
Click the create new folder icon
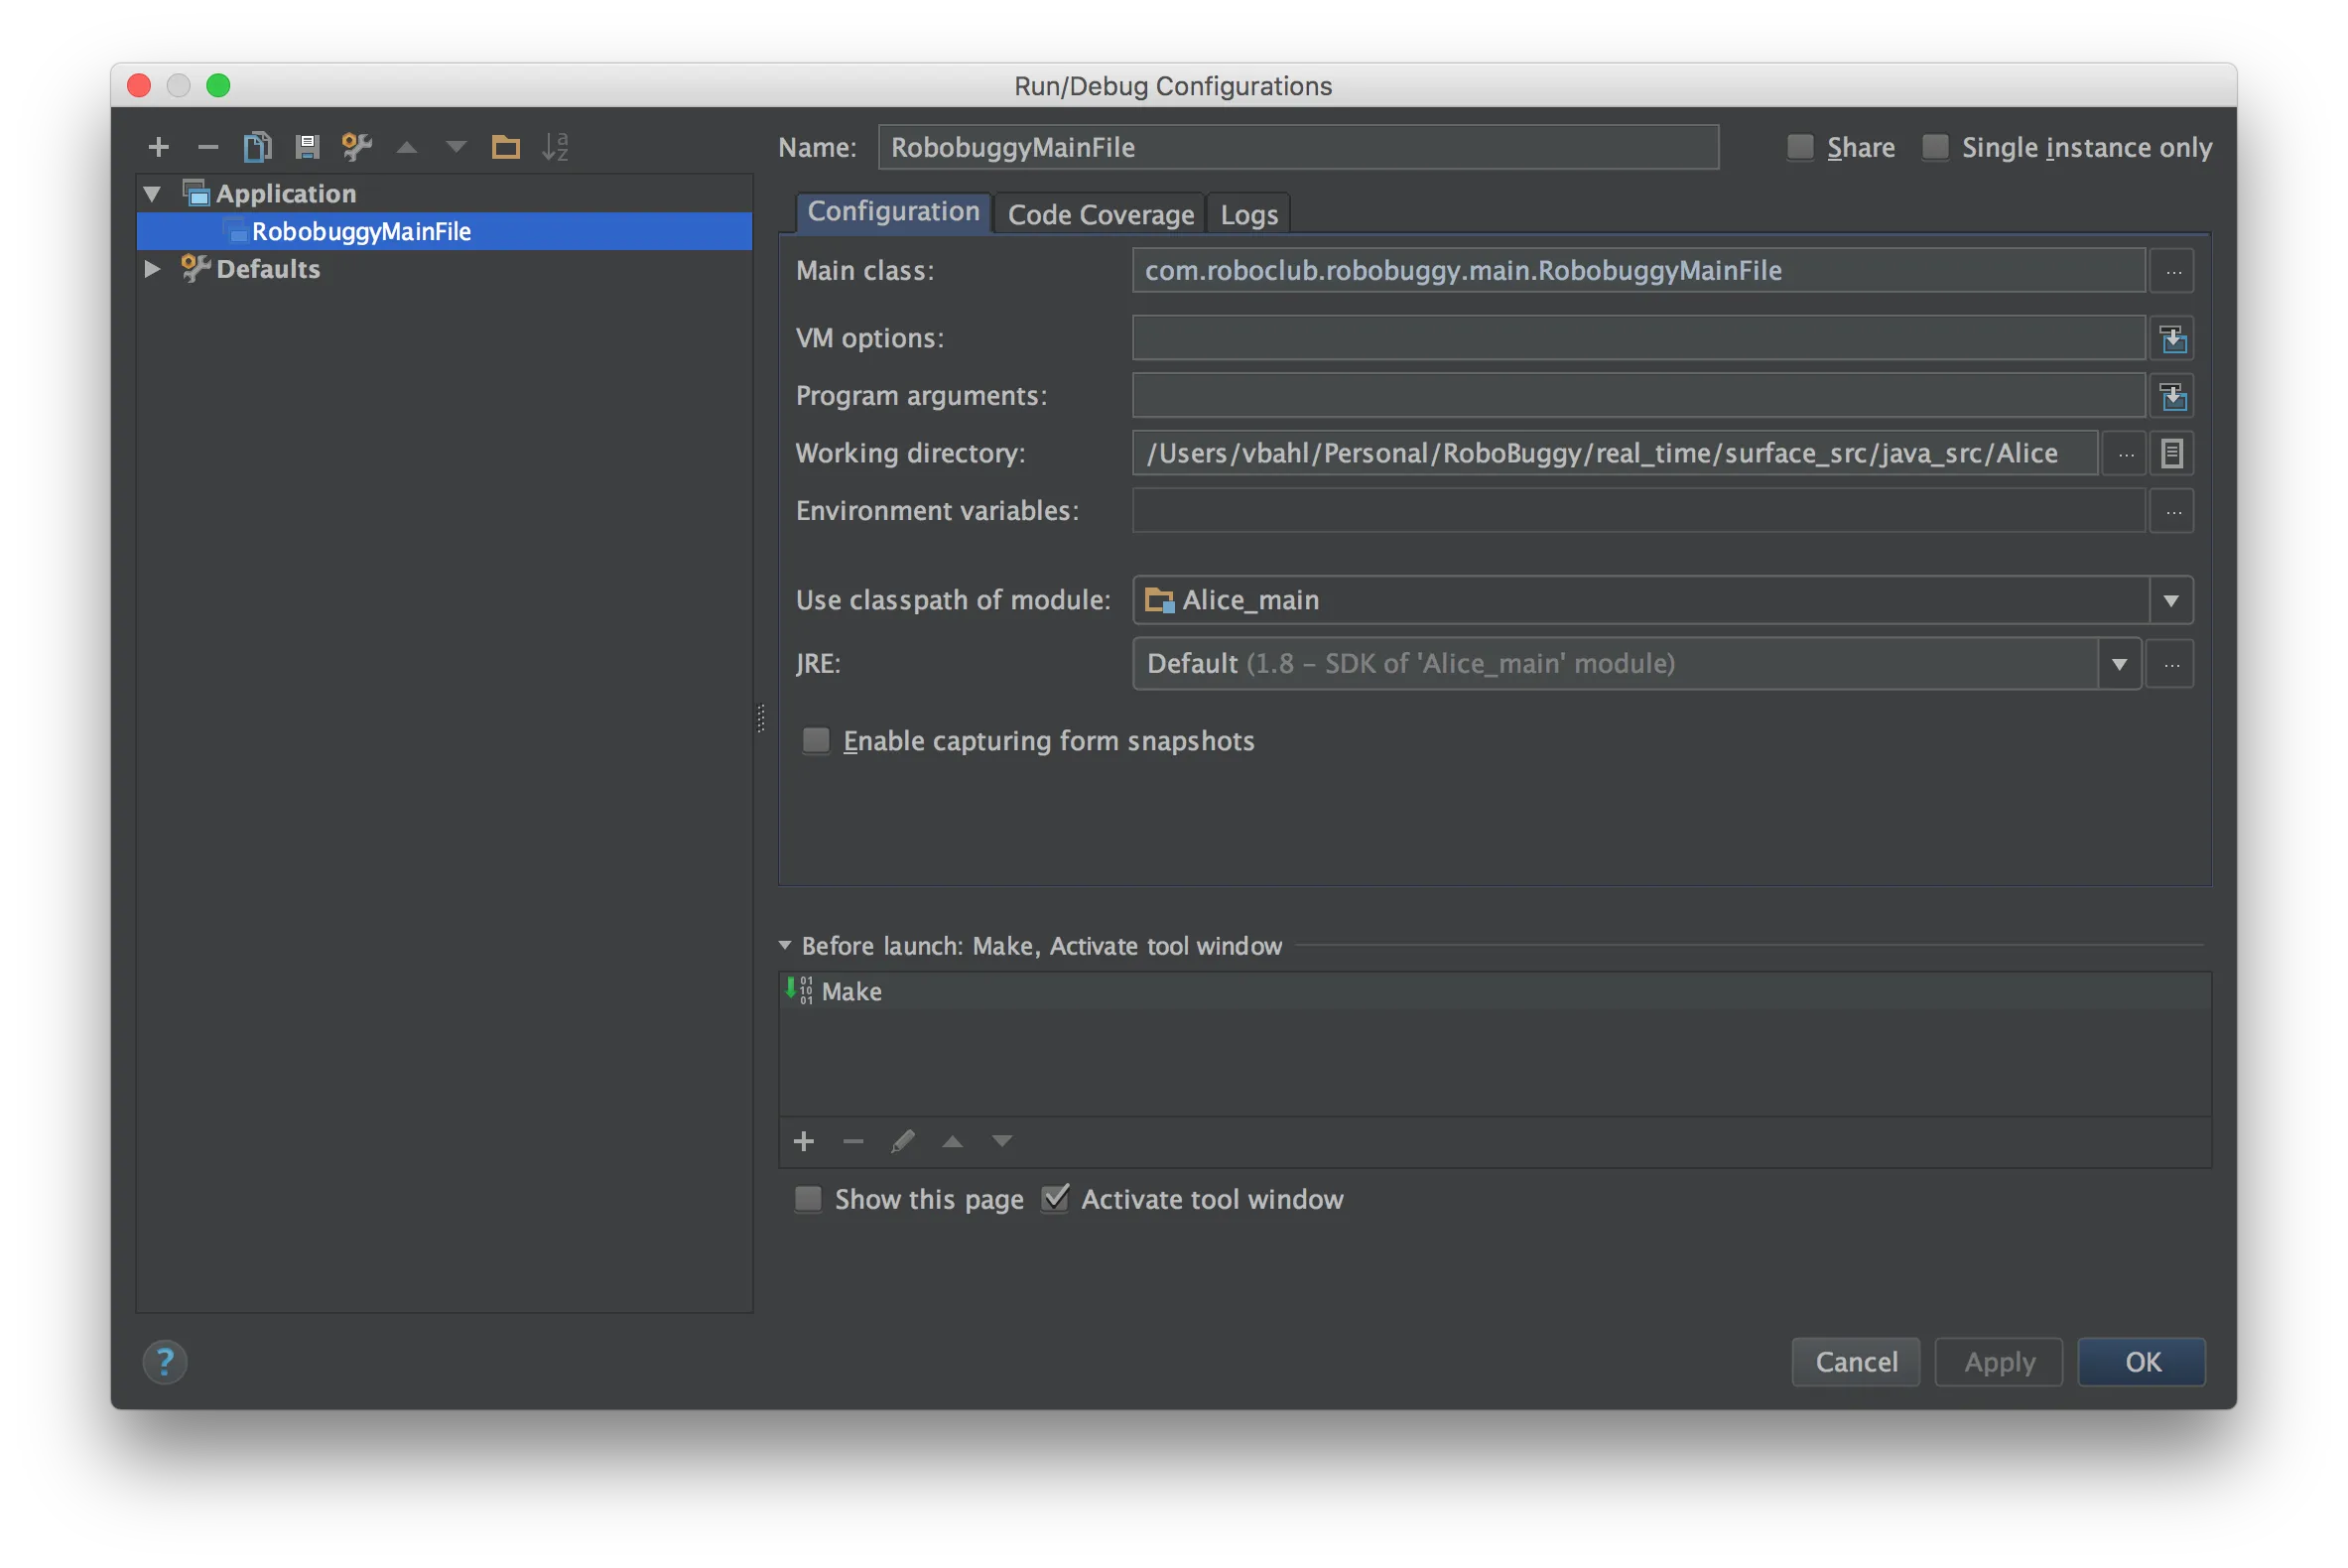coord(506,148)
